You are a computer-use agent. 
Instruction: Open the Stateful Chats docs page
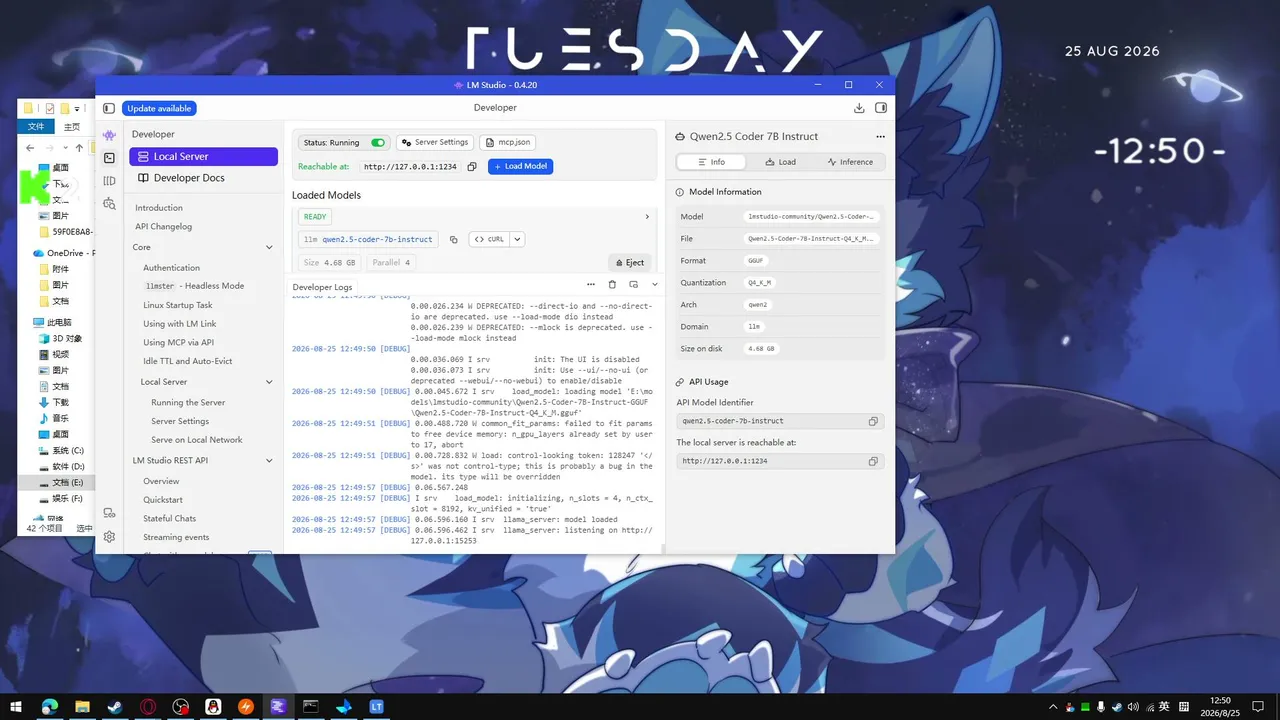(x=170, y=519)
